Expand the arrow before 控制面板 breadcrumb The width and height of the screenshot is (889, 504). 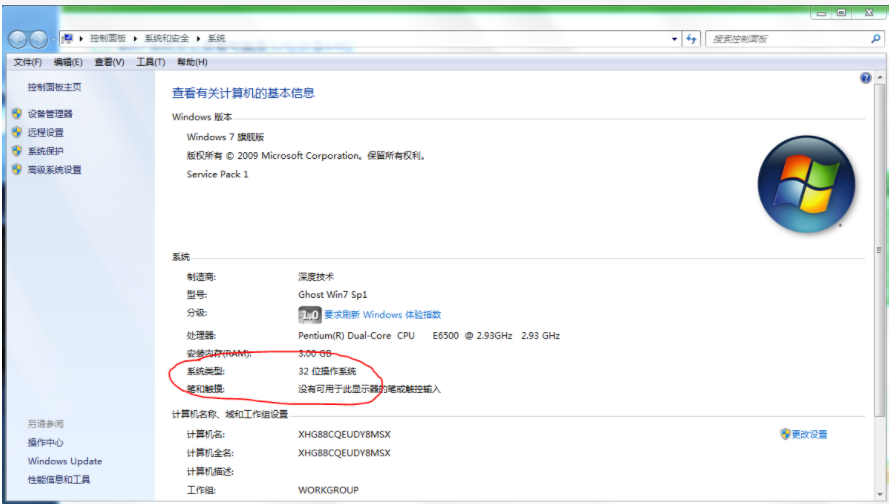click(x=81, y=39)
